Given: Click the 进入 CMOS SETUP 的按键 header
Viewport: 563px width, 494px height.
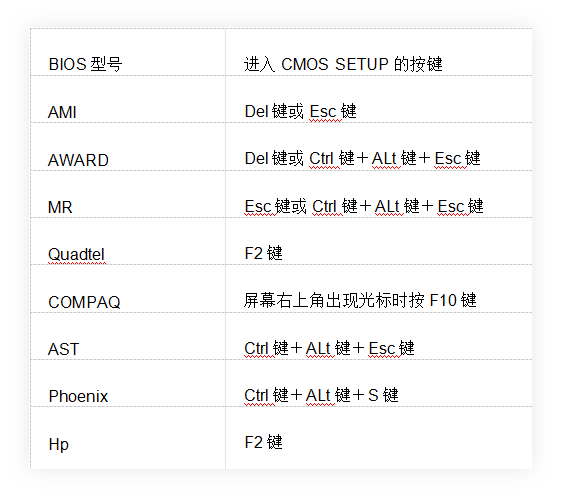Looking at the screenshot, I should pos(343,64).
